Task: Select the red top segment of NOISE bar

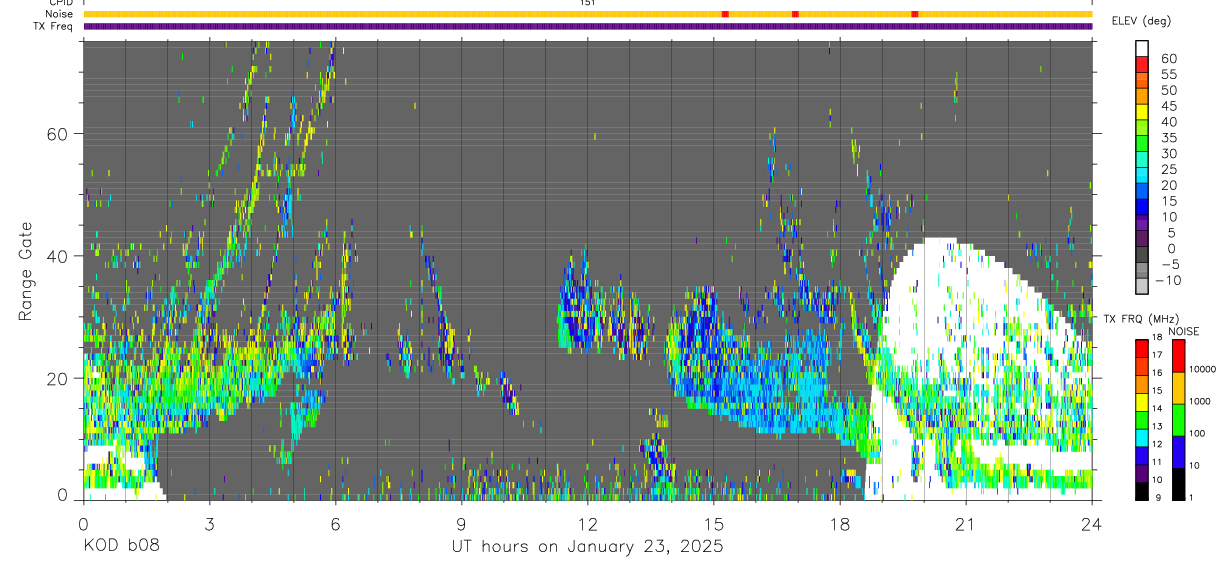Action: point(1178,355)
